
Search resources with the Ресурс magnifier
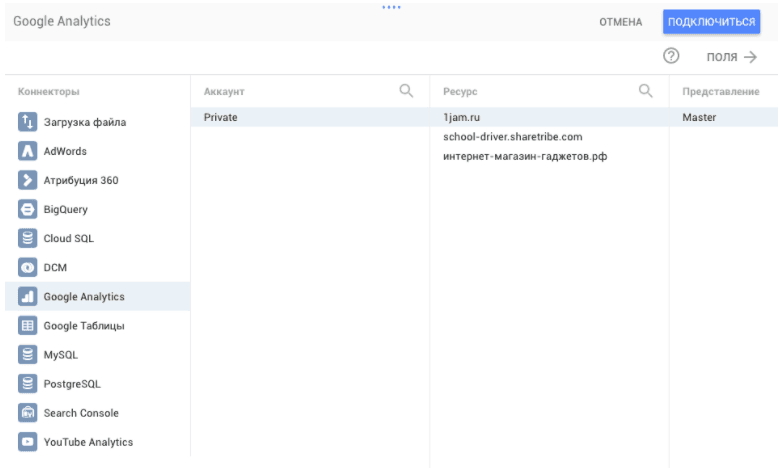pyautogui.click(x=645, y=91)
